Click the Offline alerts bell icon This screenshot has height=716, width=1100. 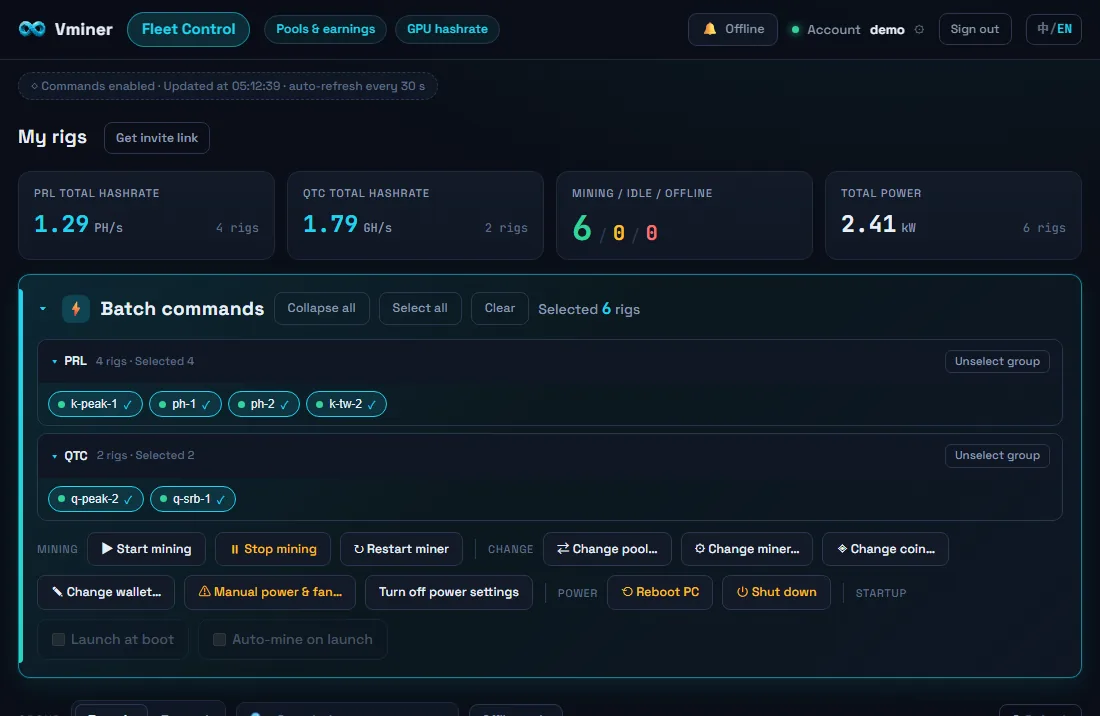[710, 29]
